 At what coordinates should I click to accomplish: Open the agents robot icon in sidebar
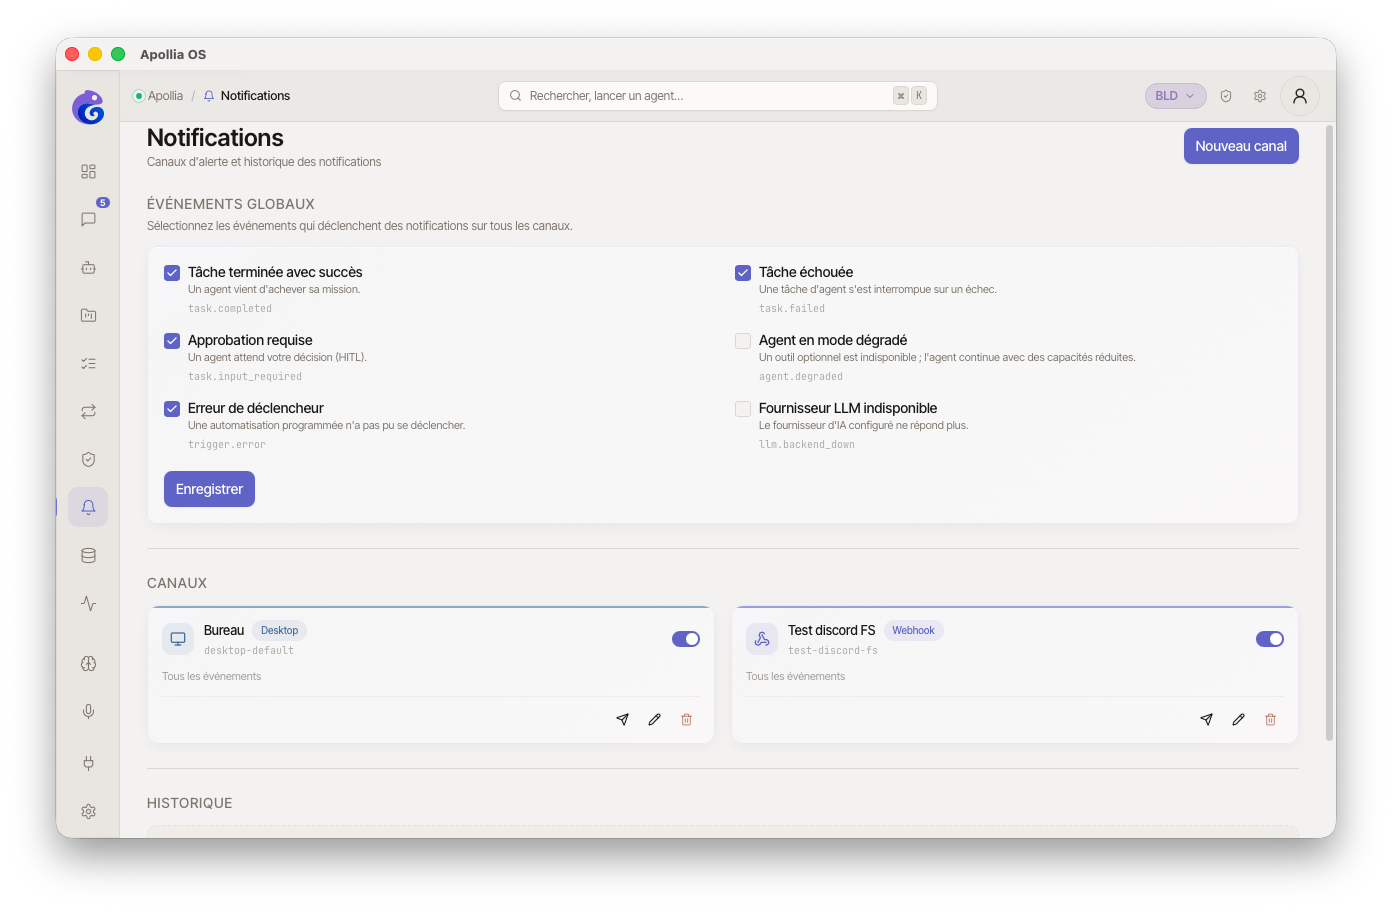(88, 267)
